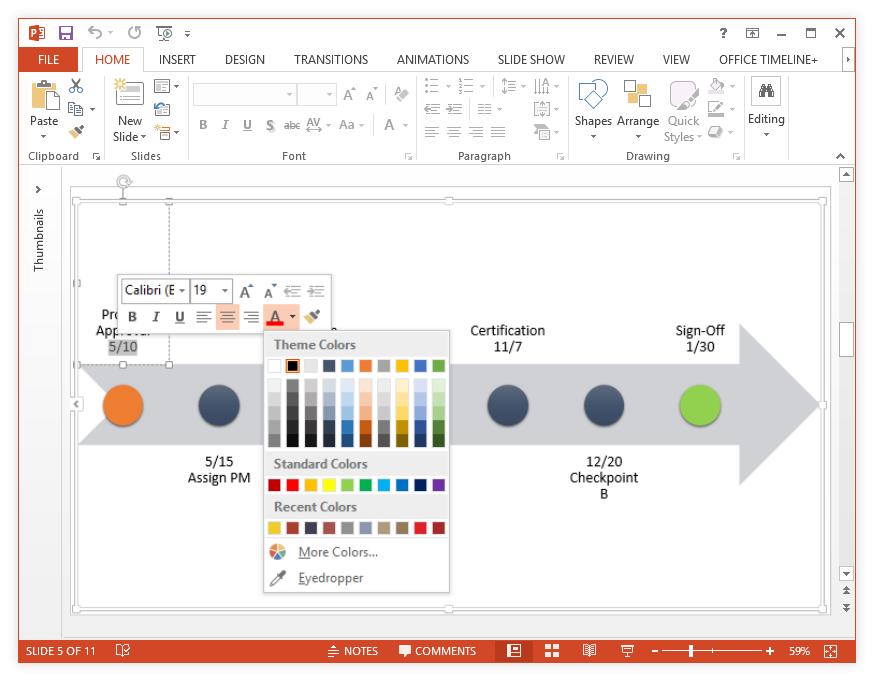The height and width of the screenshot is (681, 874).
Task: Switch to Slide Sorter view icon
Action: pos(552,650)
